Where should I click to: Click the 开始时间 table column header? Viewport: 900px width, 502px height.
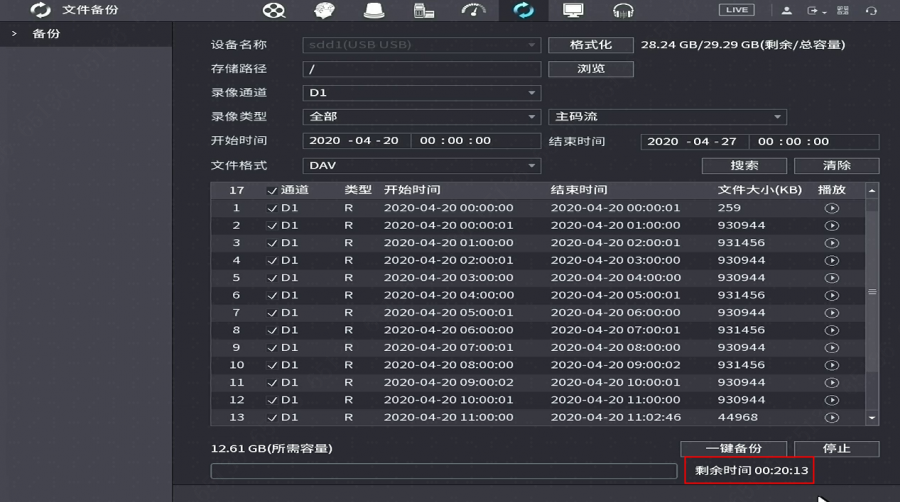click(x=412, y=190)
